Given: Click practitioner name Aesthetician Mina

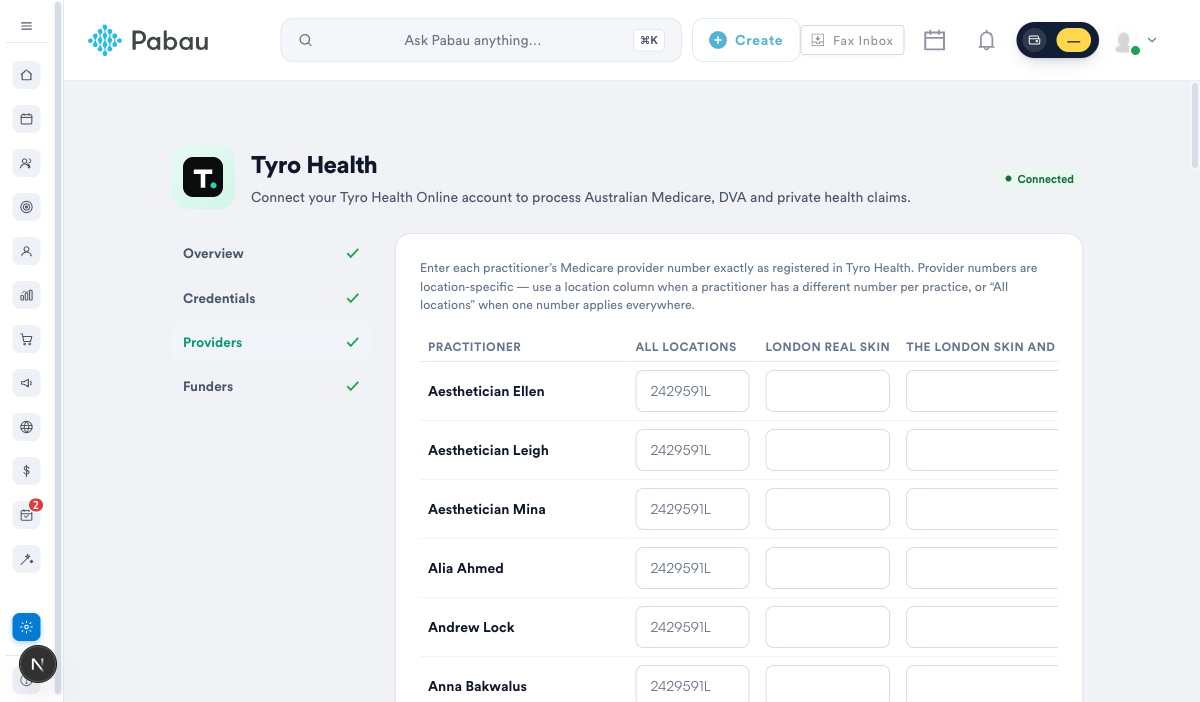Looking at the screenshot, I should [x=487, y=509].
